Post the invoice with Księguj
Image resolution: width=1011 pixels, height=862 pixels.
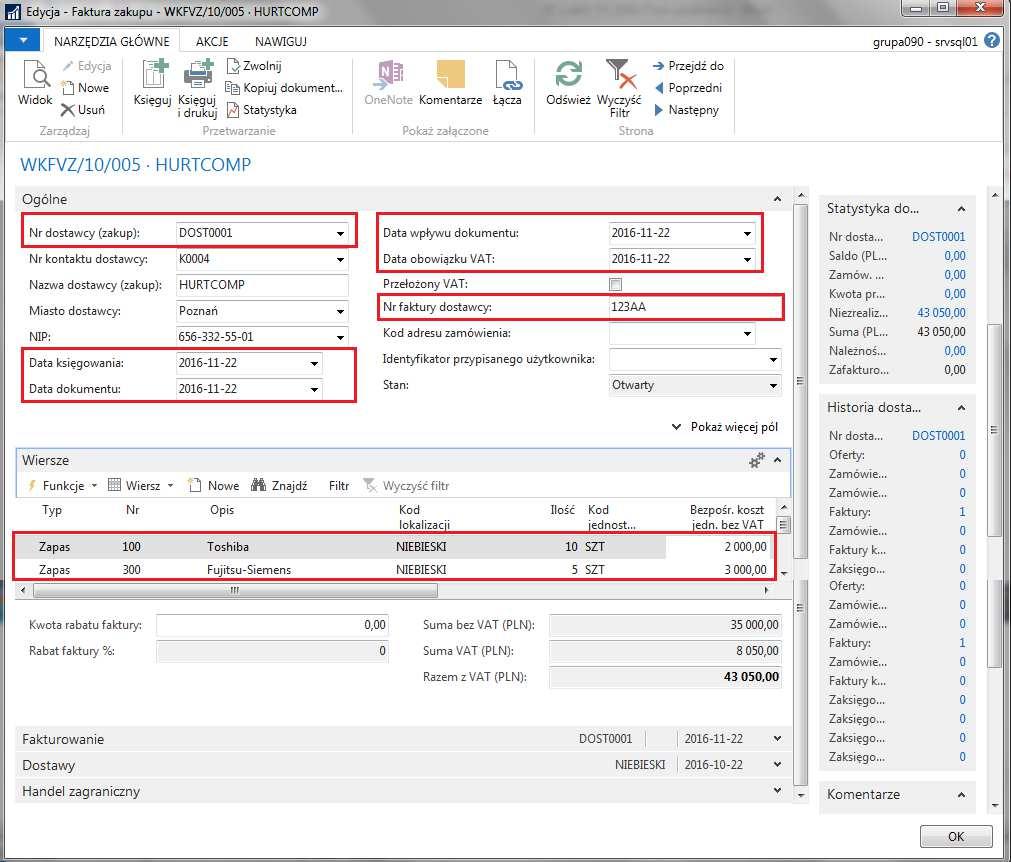[154, 73]
